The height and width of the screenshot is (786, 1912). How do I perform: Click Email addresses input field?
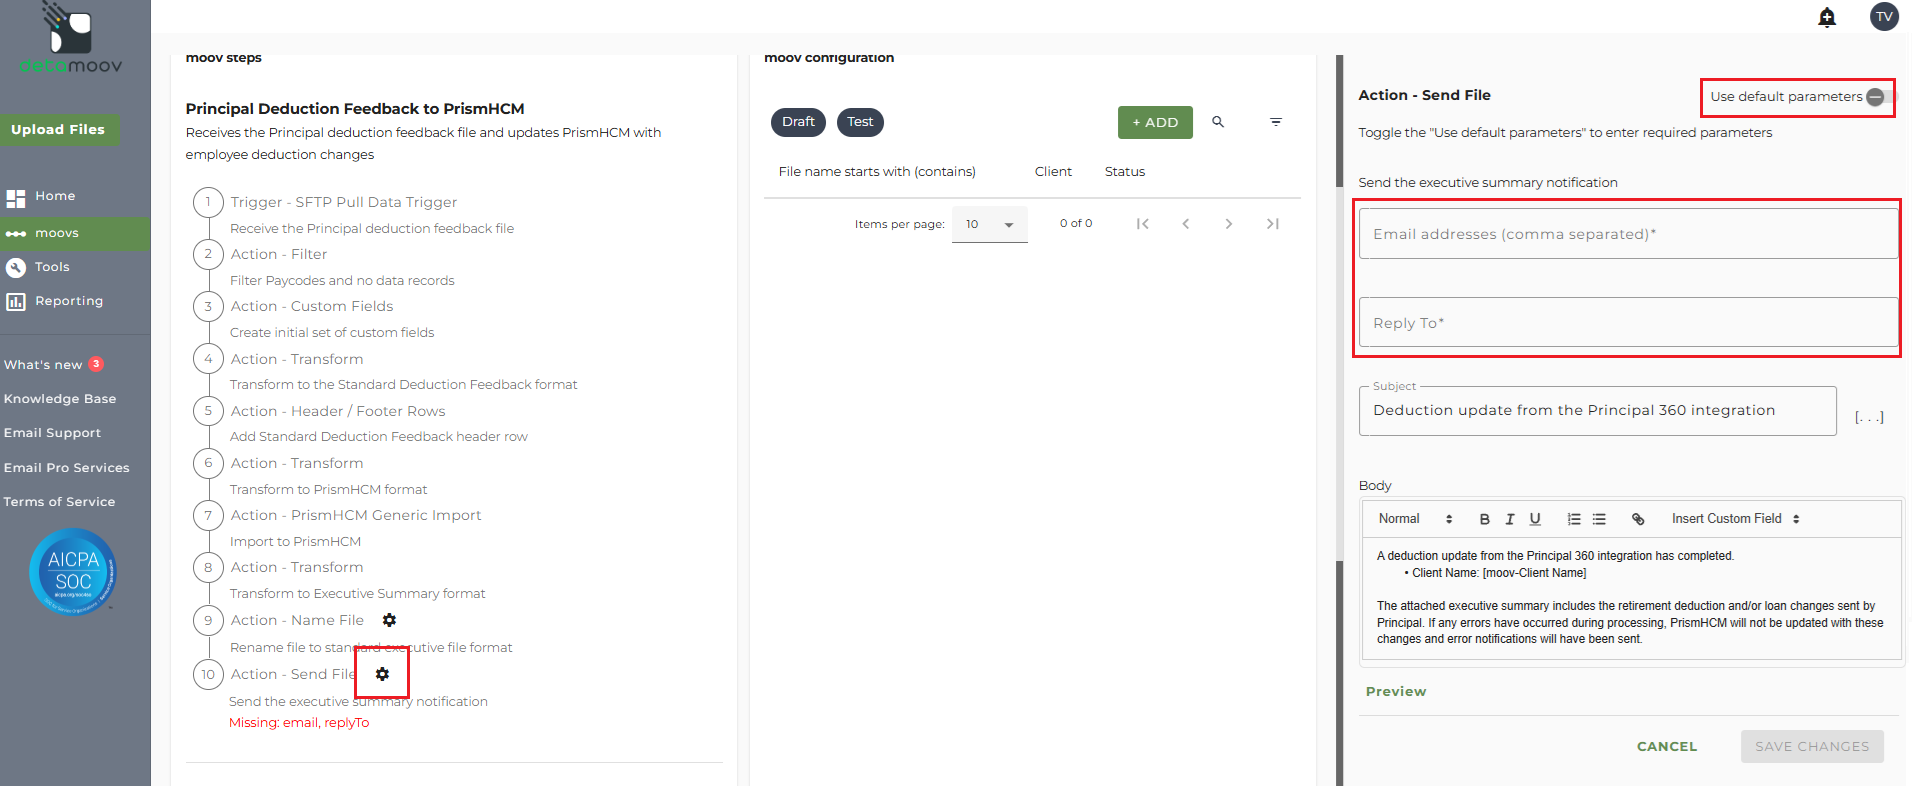1628,234
